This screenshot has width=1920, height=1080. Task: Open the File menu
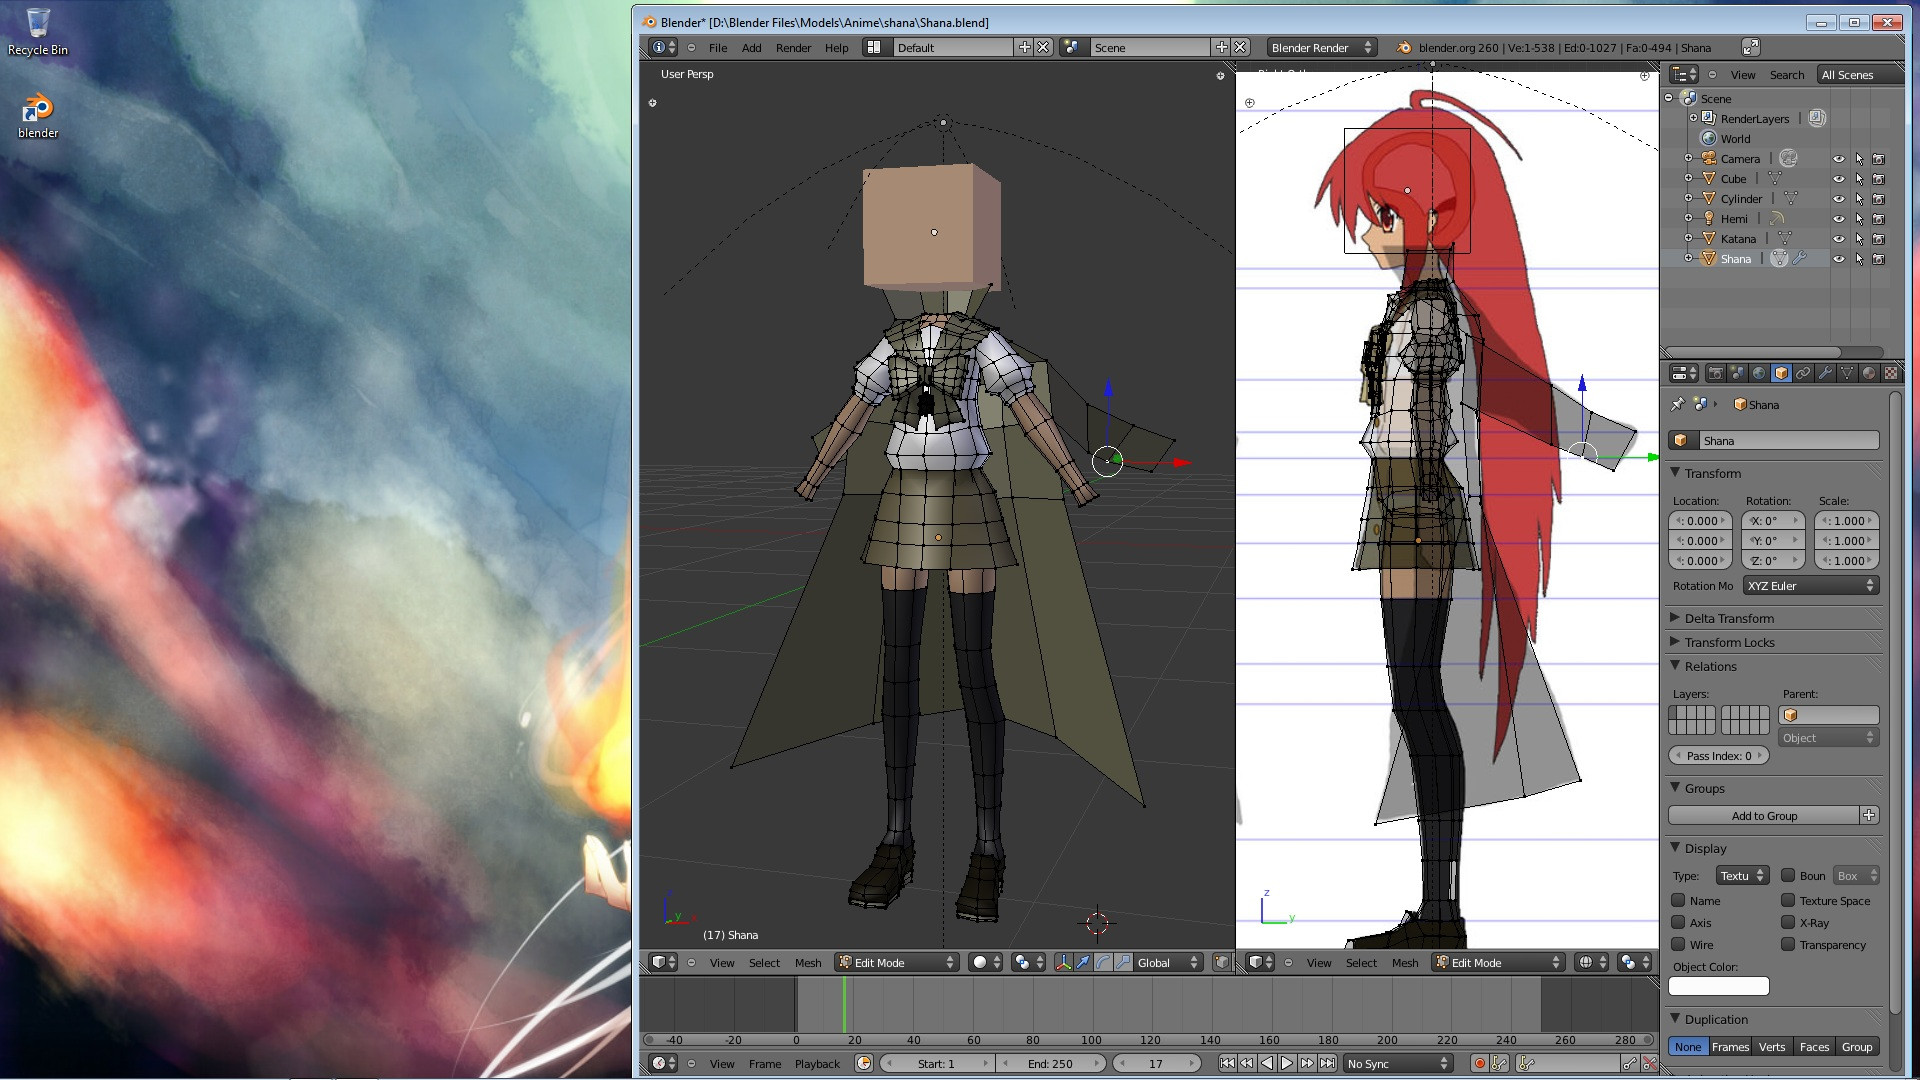click(x=718, y=47)
